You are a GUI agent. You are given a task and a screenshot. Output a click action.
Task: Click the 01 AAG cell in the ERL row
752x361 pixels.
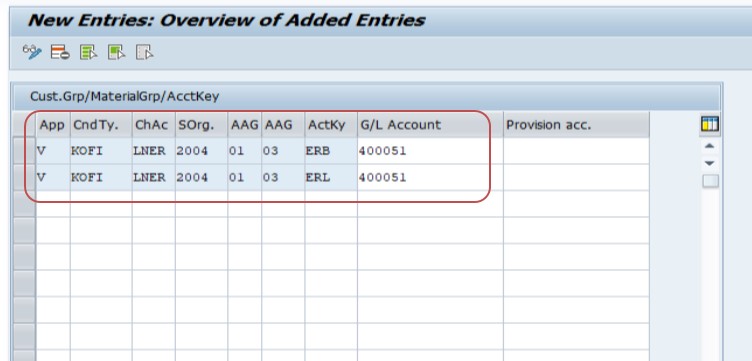click(245, 177)
